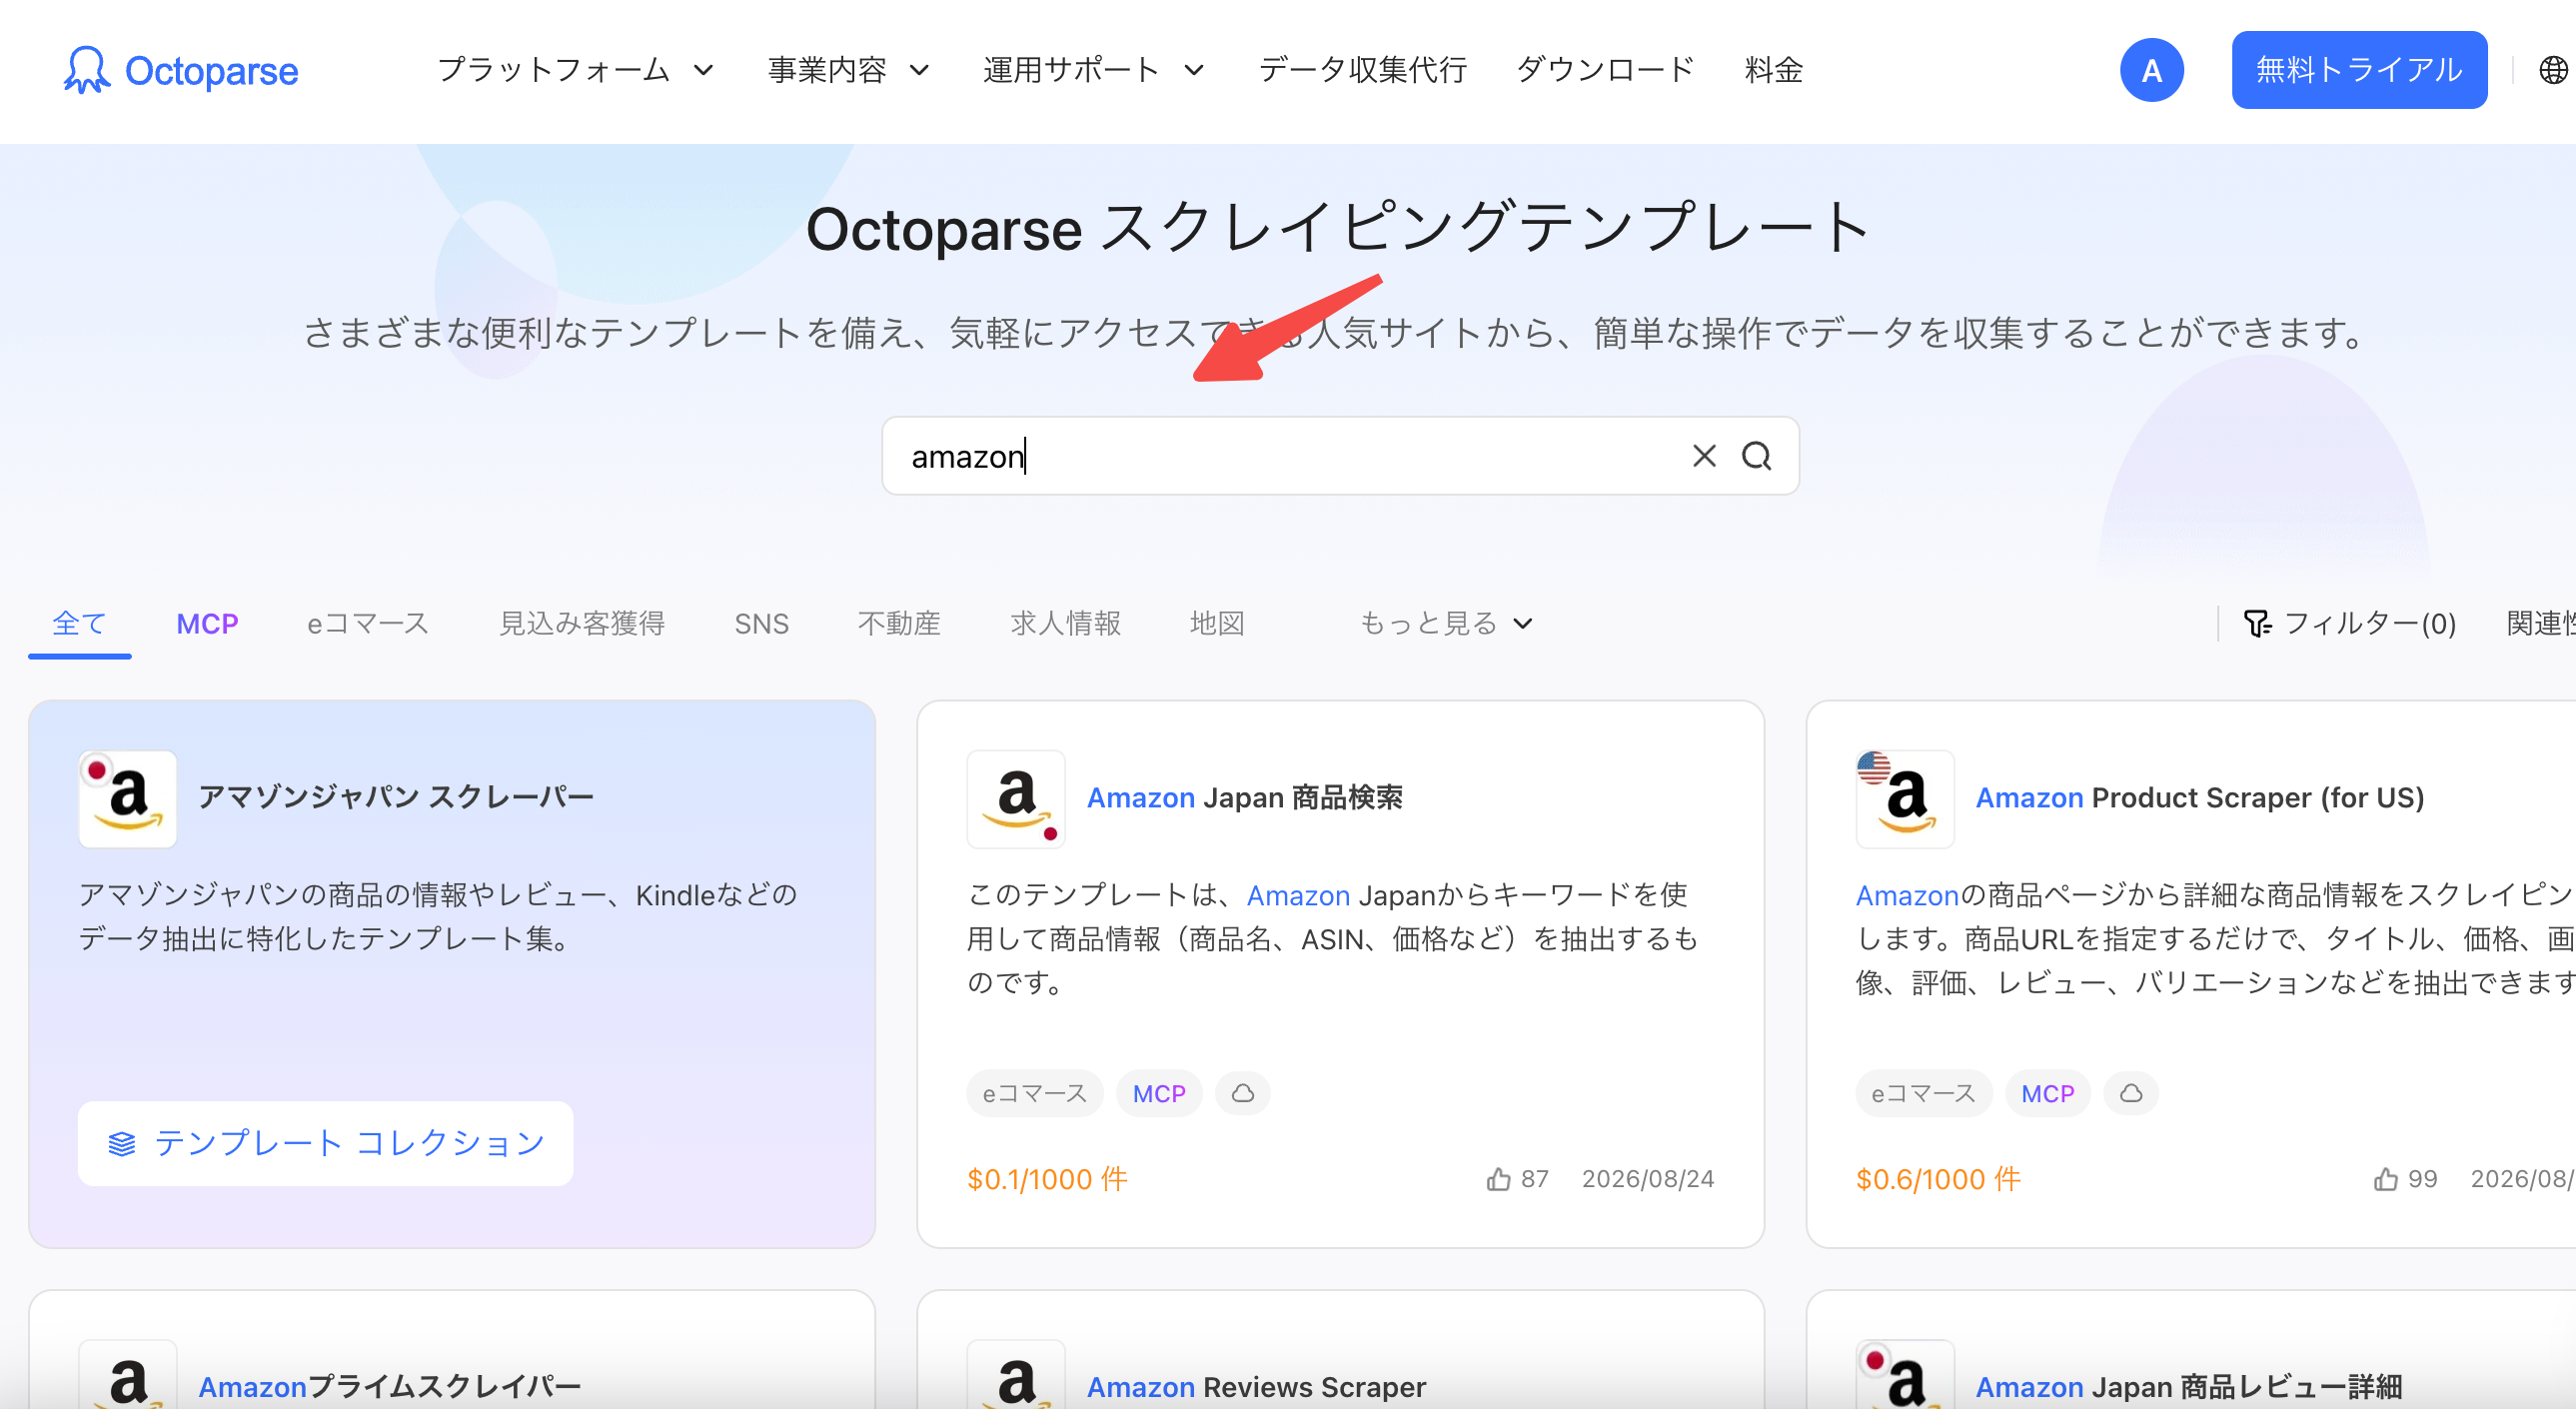This screenshot has height=1409, width=2576.
Task: Click the Amazon Japan scraper collection logo
Action: tap(128, 799)
